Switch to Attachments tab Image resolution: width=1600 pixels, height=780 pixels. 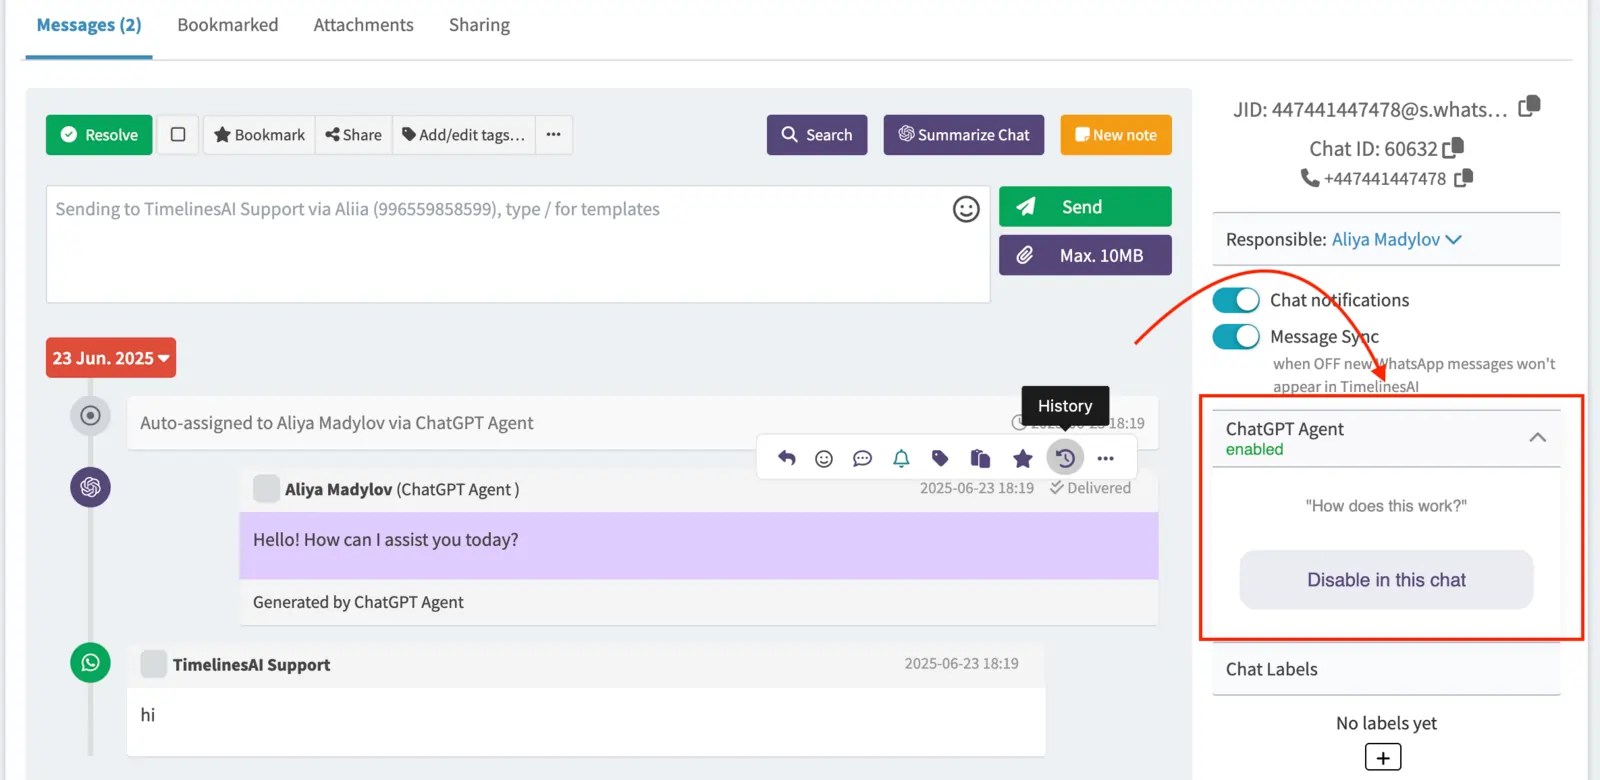363,25
